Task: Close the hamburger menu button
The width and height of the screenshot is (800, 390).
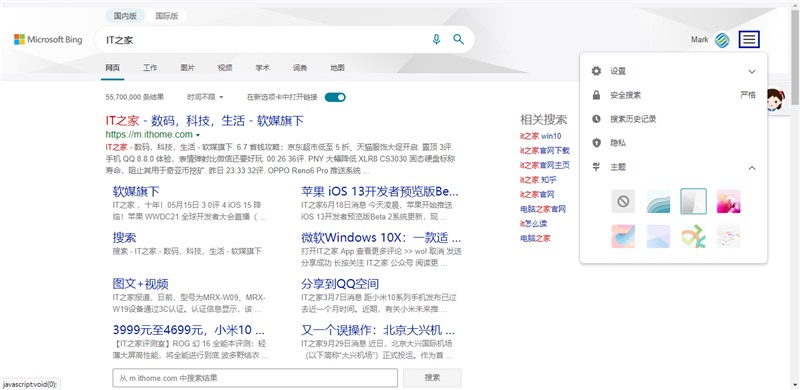Action: pos(749,39)
